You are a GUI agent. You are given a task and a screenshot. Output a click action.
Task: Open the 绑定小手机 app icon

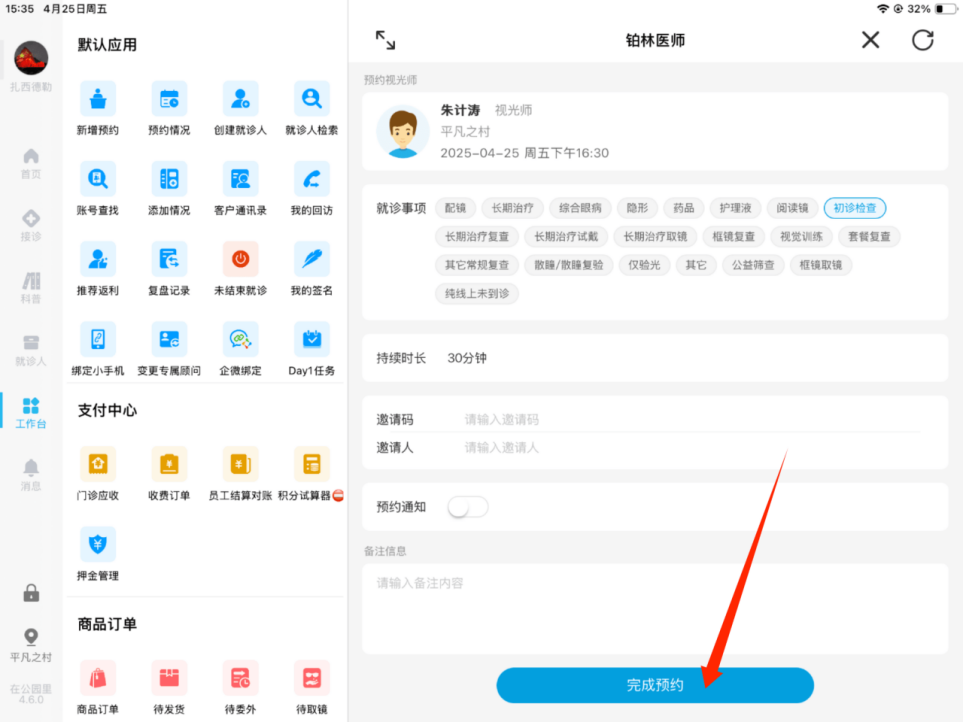pos(98,339)
